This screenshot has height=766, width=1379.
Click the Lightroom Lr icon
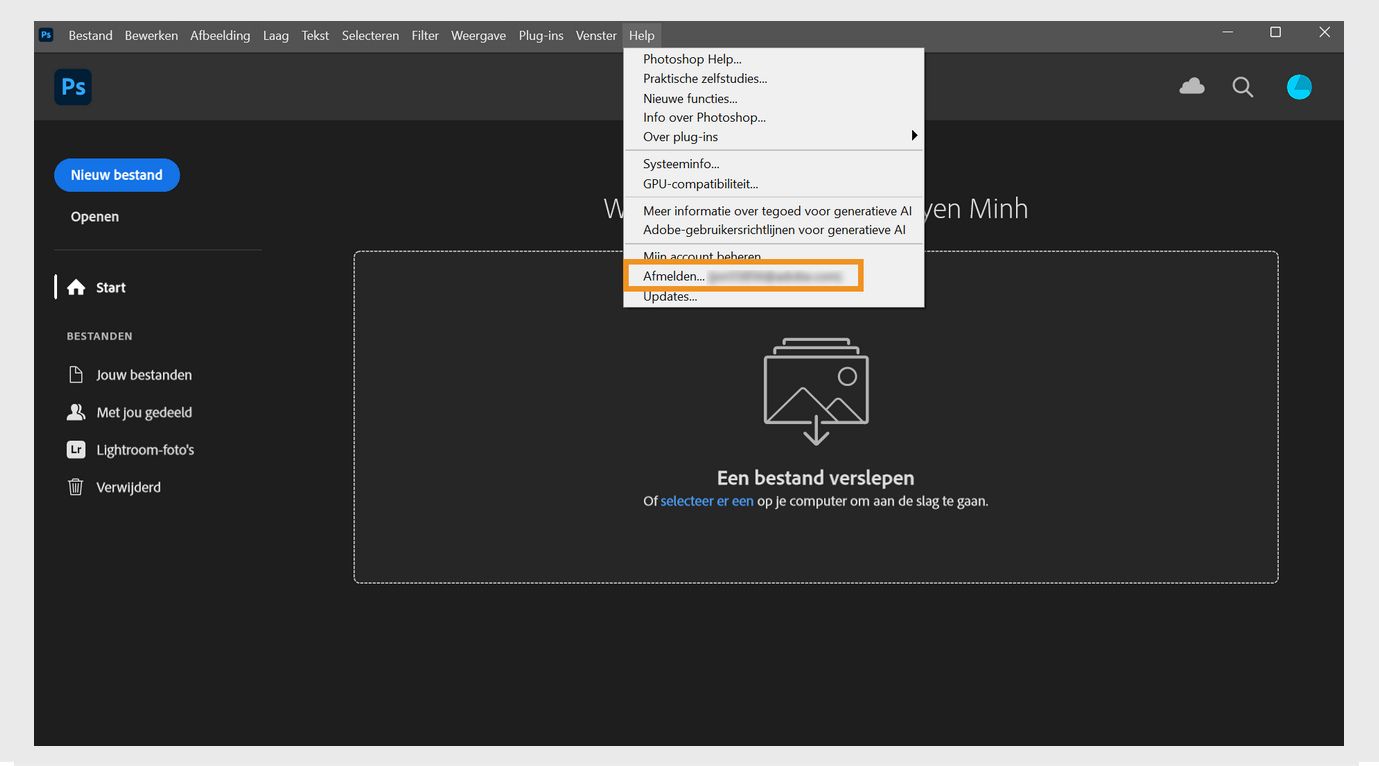pos(75,450)
